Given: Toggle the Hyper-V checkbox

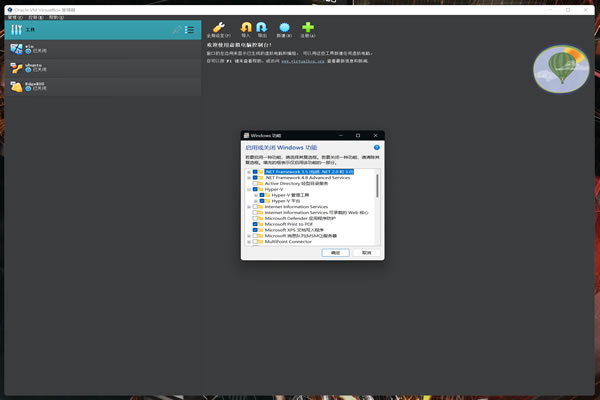Looking at the screenshot, I should point(257,189).
